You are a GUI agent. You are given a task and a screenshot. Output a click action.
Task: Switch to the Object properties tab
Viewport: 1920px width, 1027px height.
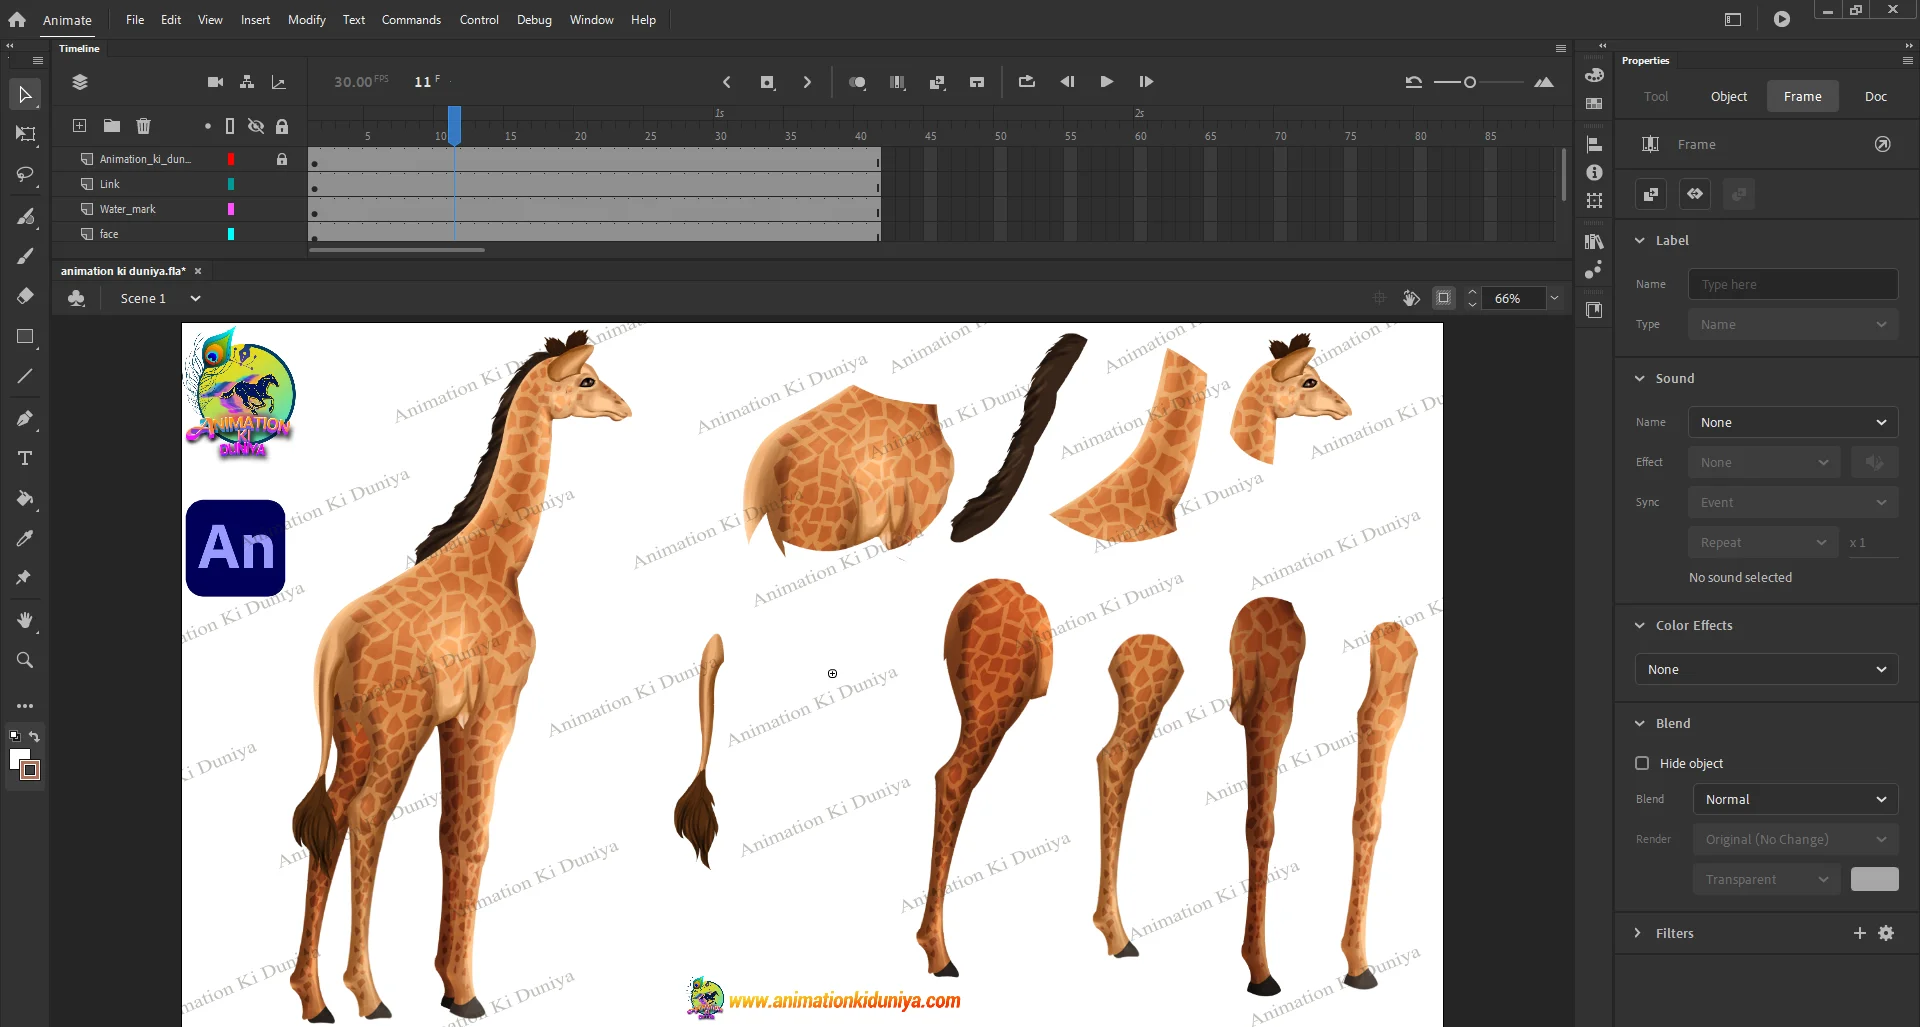coord(1728,96)
